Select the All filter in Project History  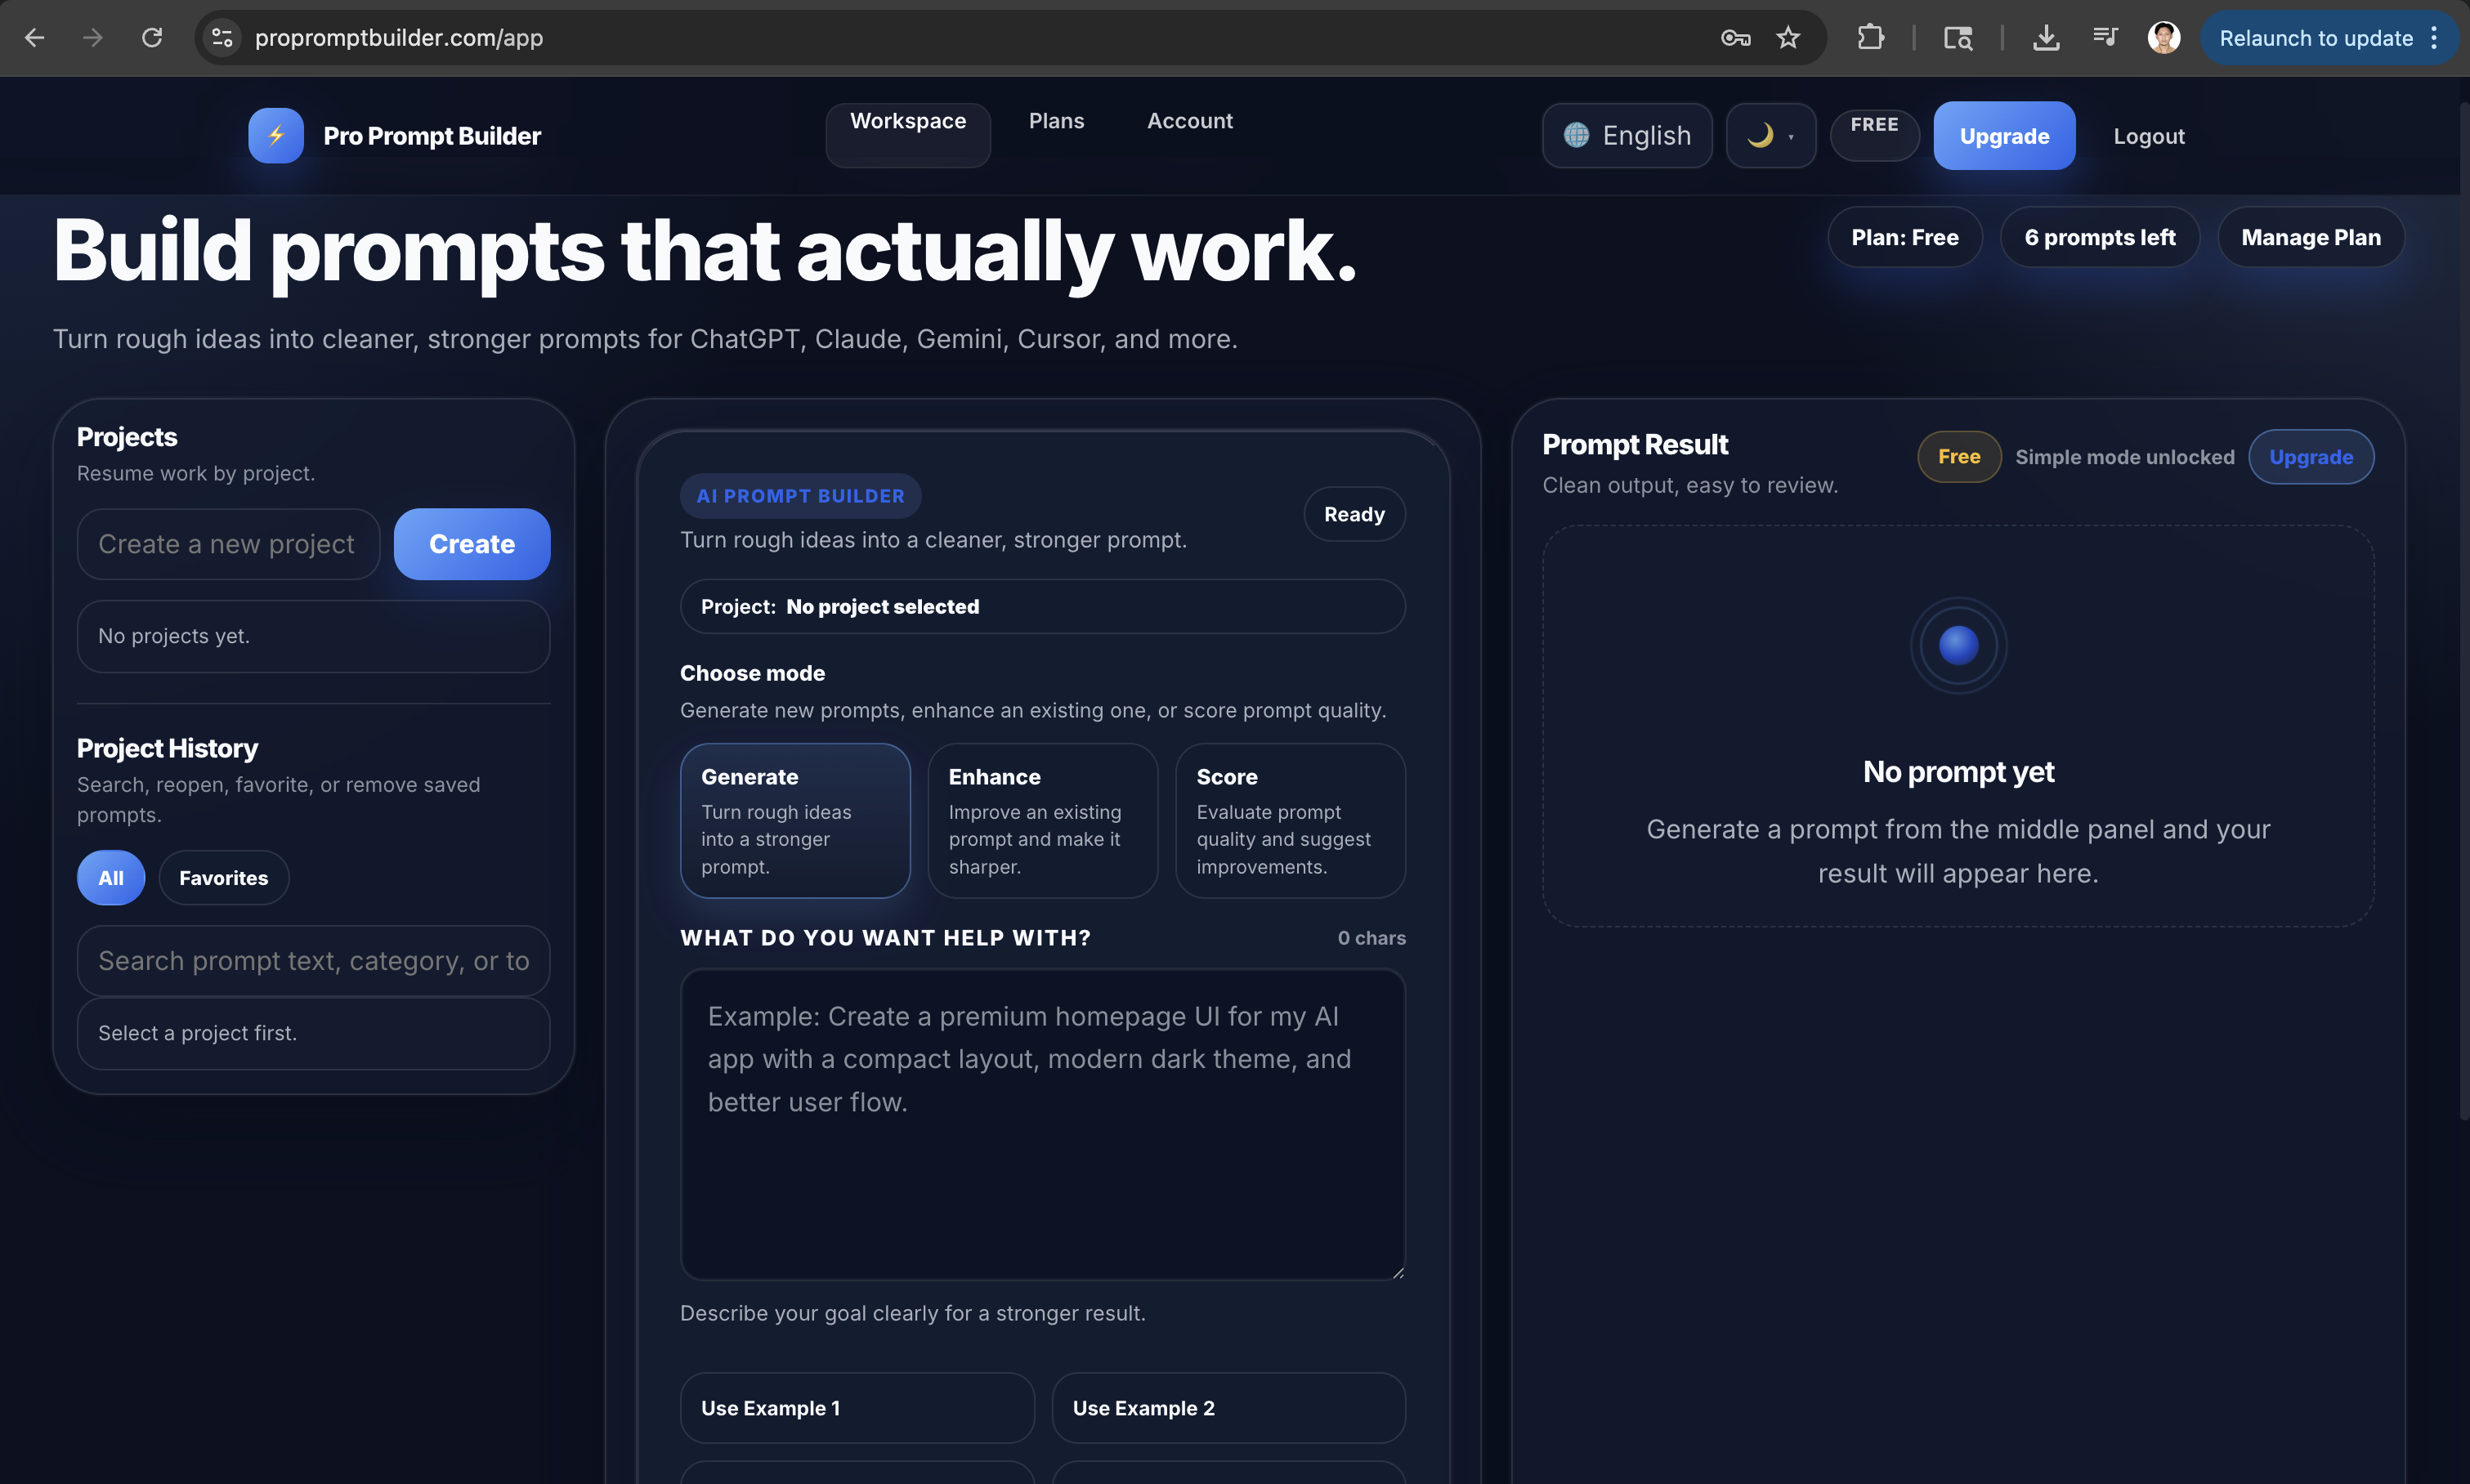pos(110,877)
